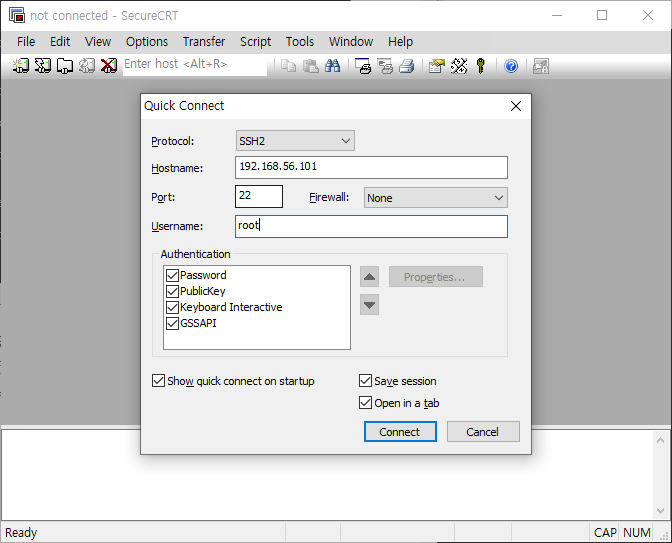Click the Username label
672x543 pixels.
click(177, 226)
